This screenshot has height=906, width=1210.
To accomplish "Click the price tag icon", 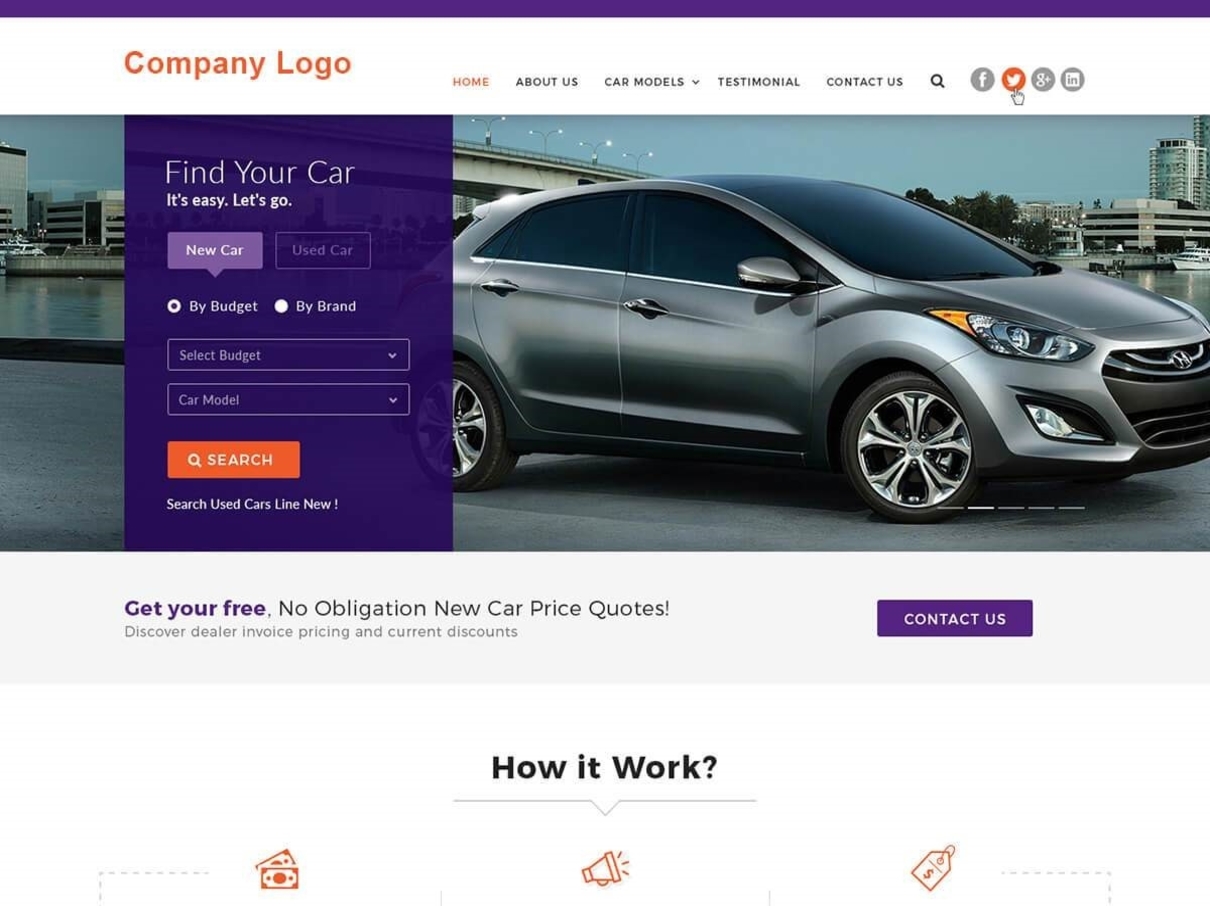I will [x=933, y=867].
